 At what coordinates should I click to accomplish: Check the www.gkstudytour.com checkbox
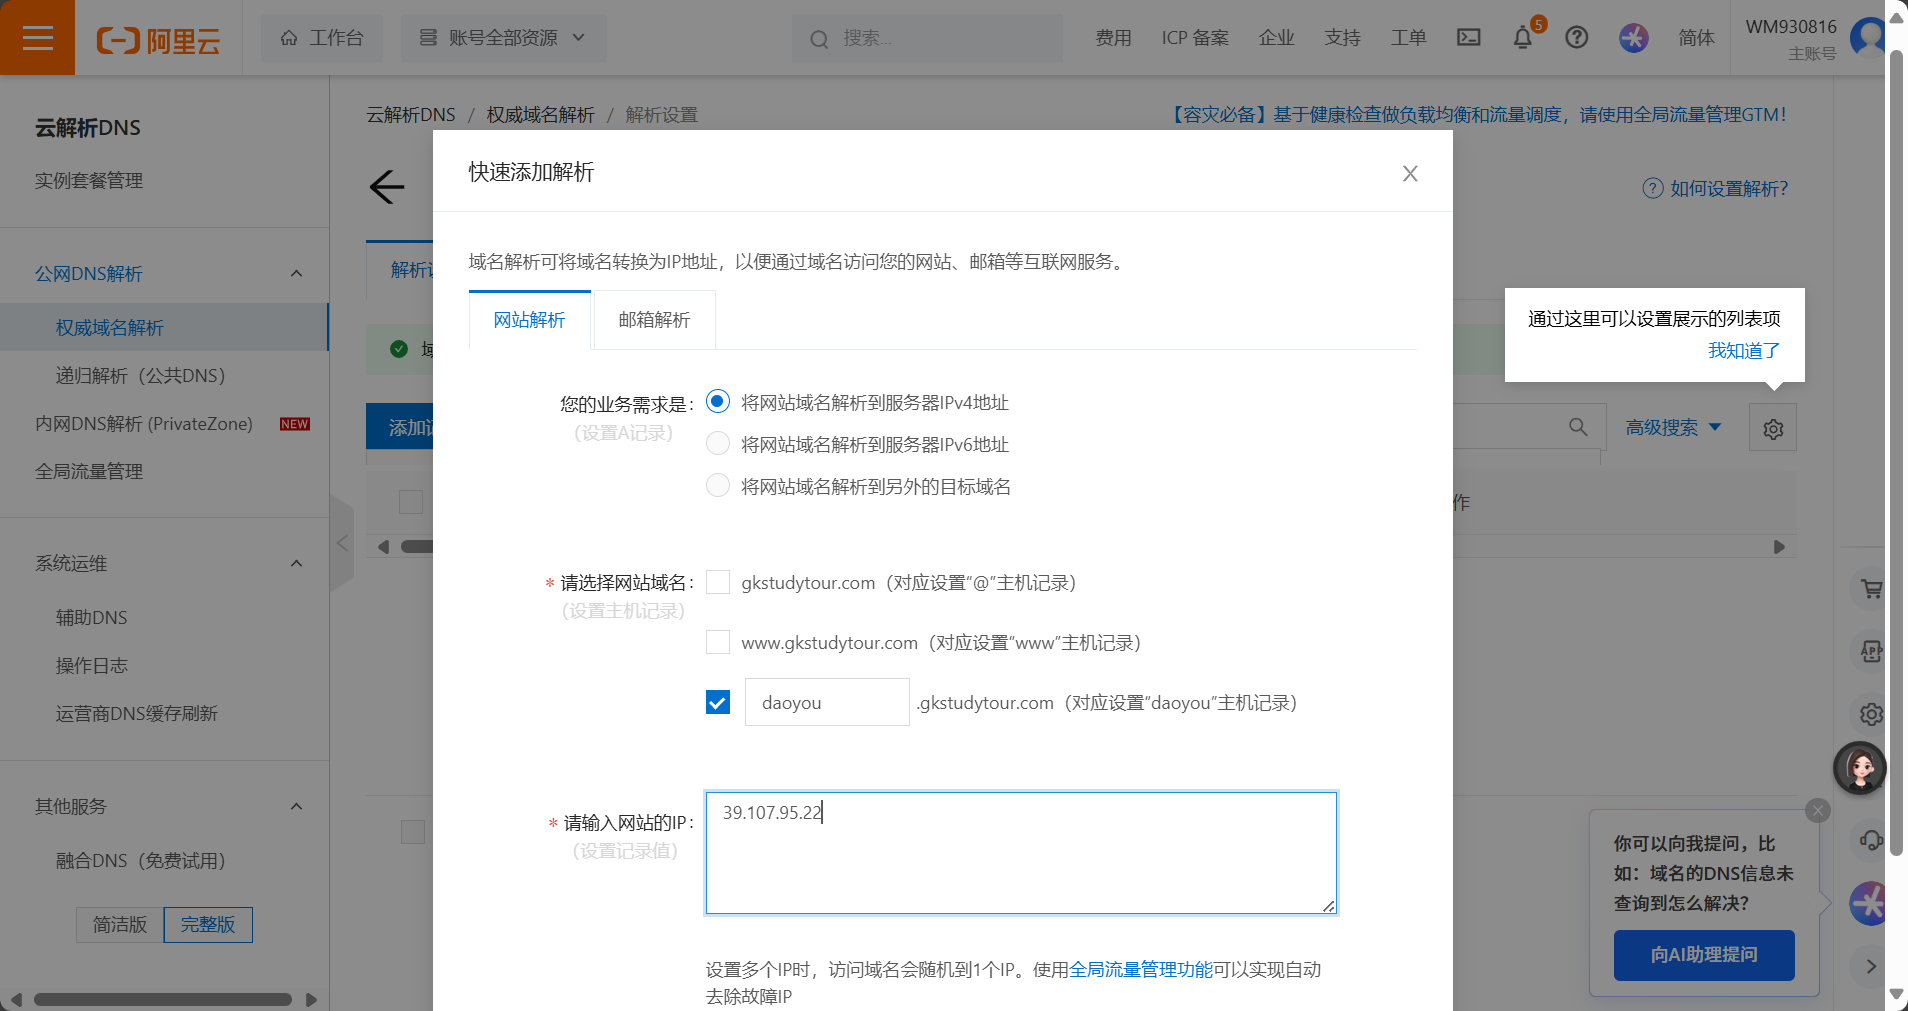718,642
